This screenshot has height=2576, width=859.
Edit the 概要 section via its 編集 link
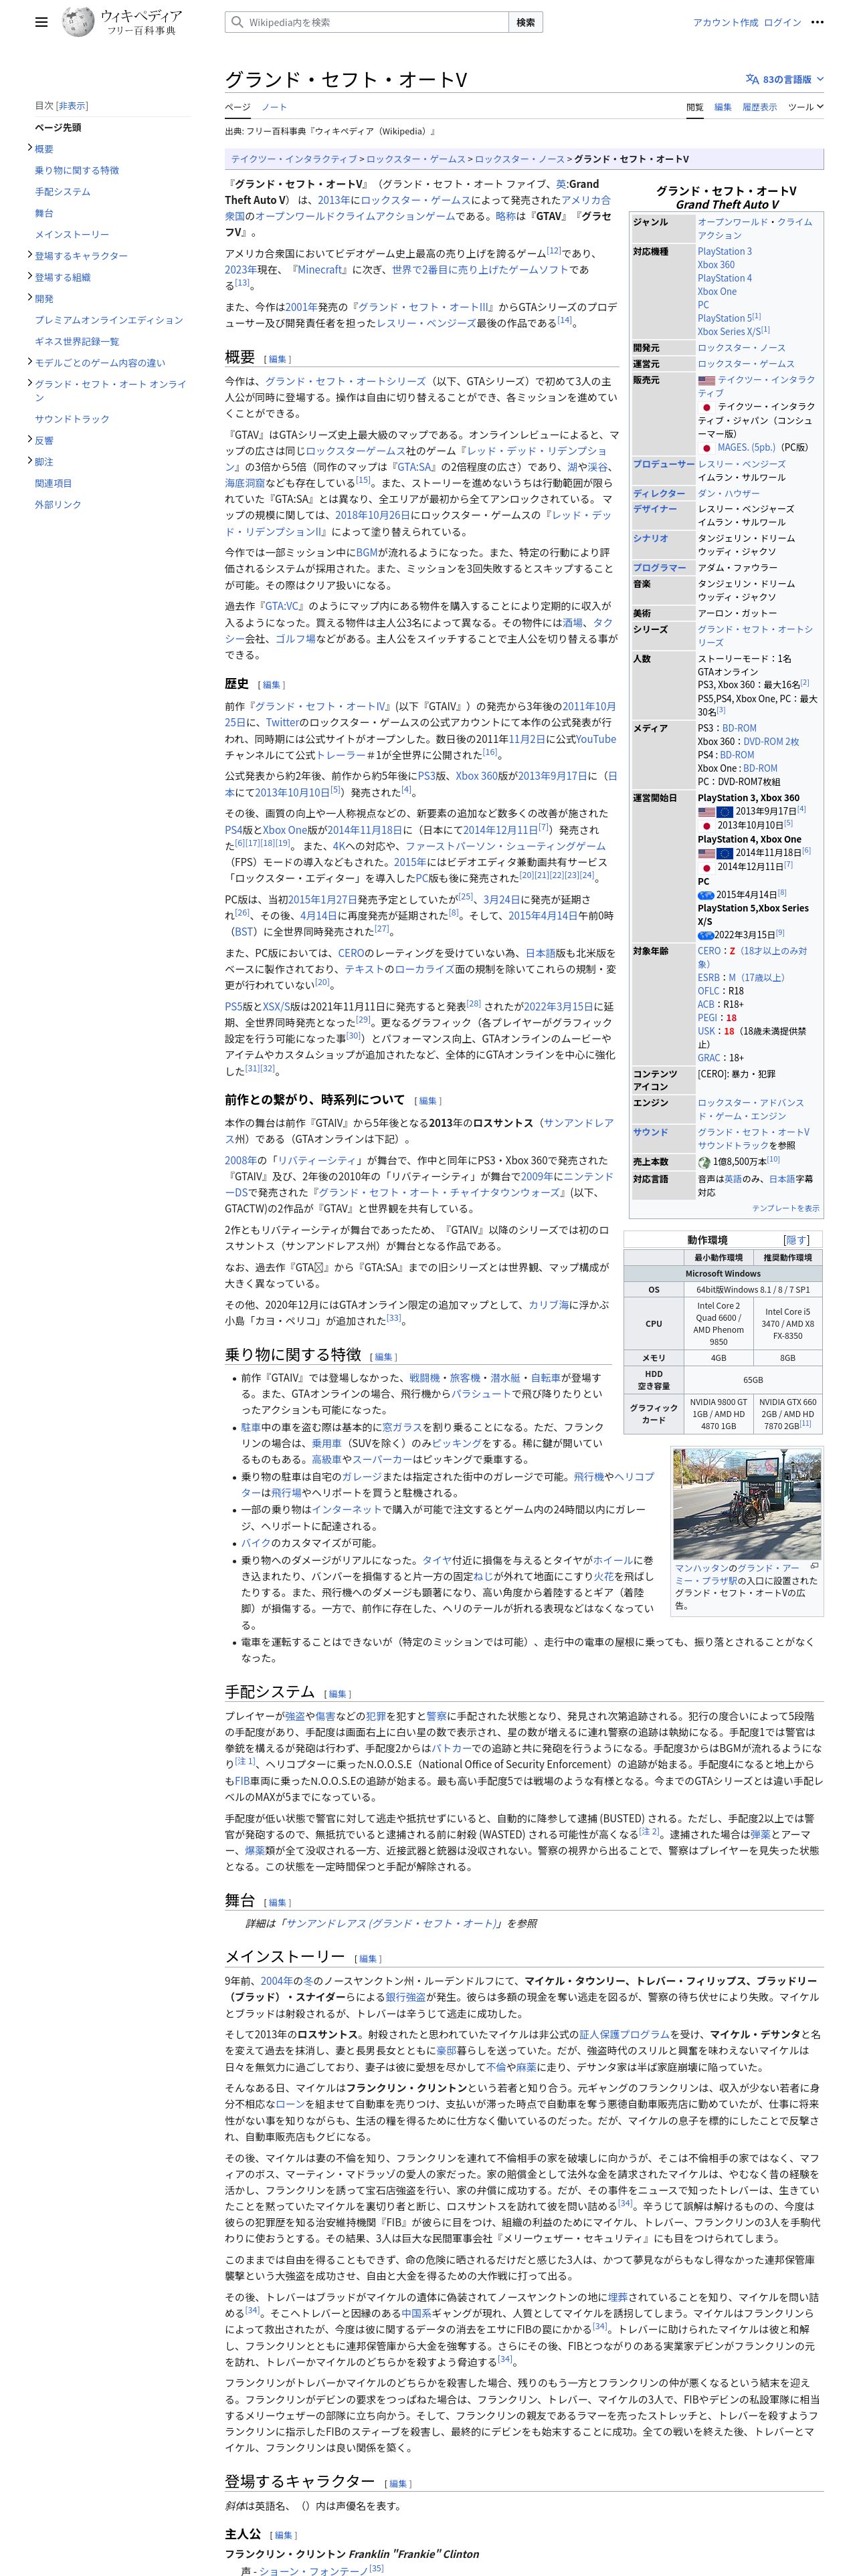(277, 359)
